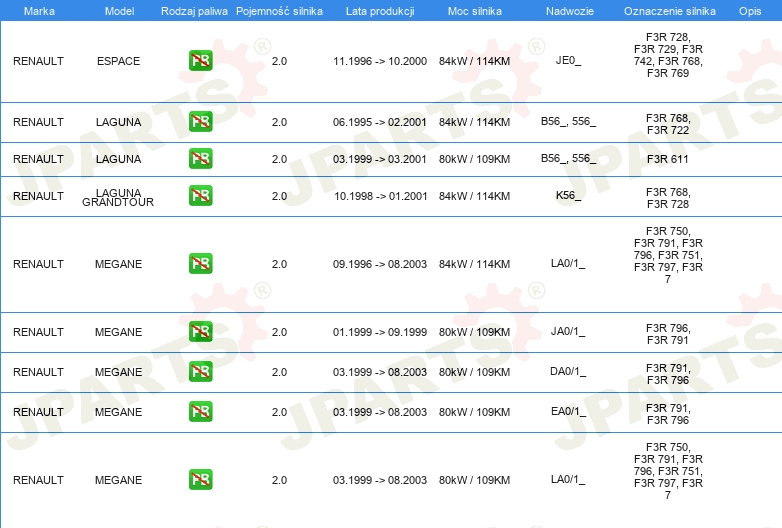Click the 01.1999 -> 09.1999 production date cell

[379, 332]
